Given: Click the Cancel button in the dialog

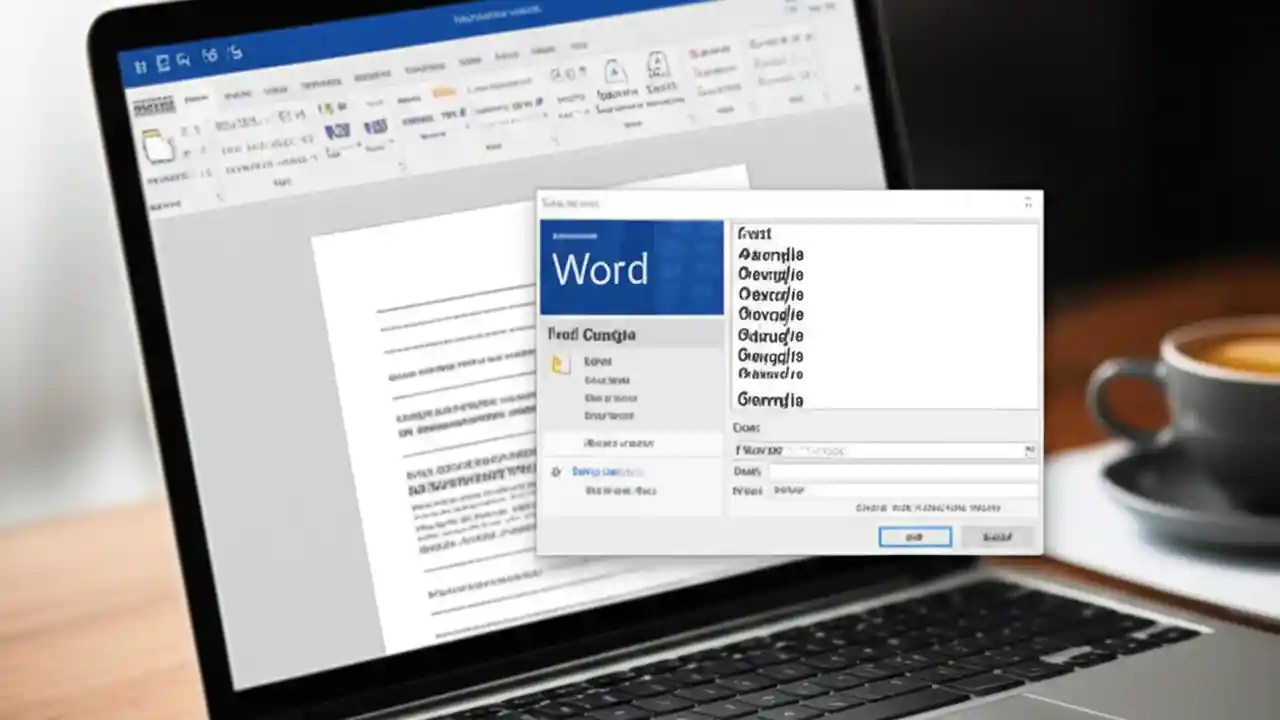Looking at the screenshot, I should coord(997,537).
